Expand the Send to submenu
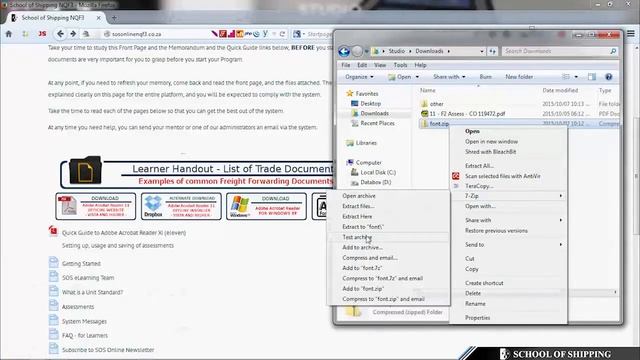Viewport: 640px width, 360px height. [x=508, y=244]
